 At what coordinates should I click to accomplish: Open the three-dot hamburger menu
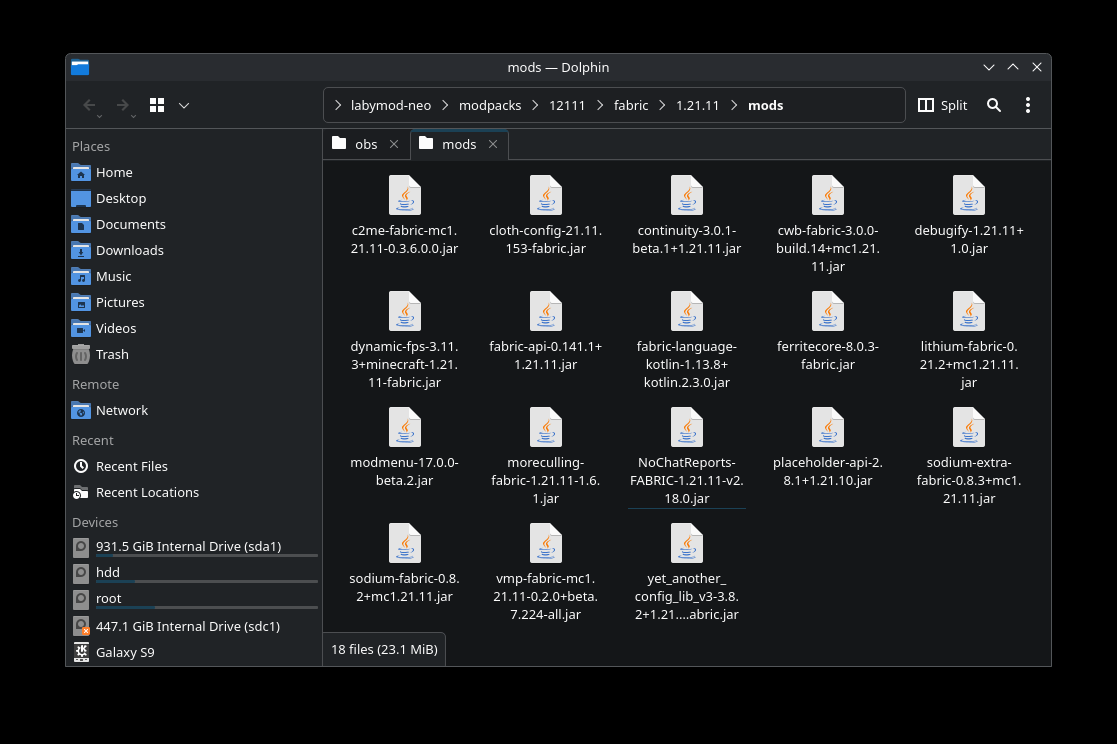pyautogui.click(x=1028, y=105)
